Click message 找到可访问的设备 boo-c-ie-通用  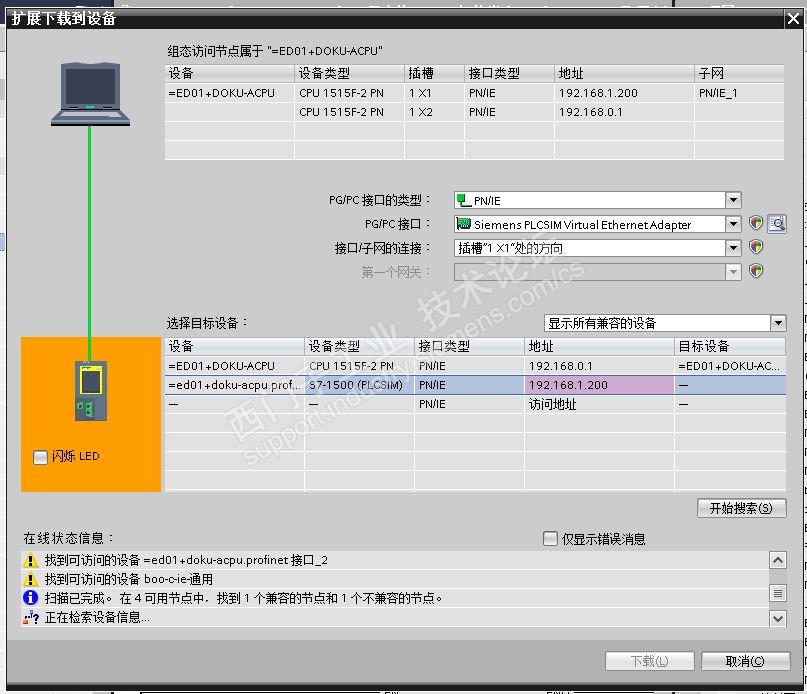(129, 579)
